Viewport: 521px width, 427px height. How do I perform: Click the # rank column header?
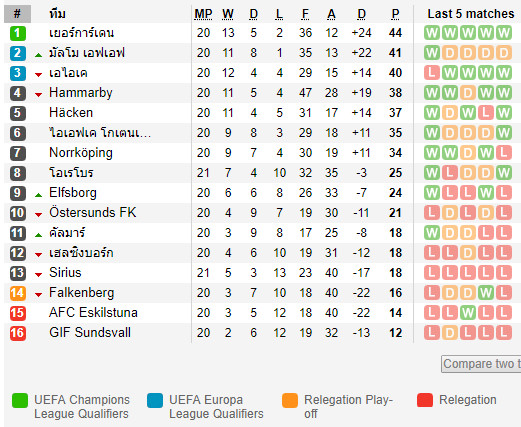pos(17,14)
